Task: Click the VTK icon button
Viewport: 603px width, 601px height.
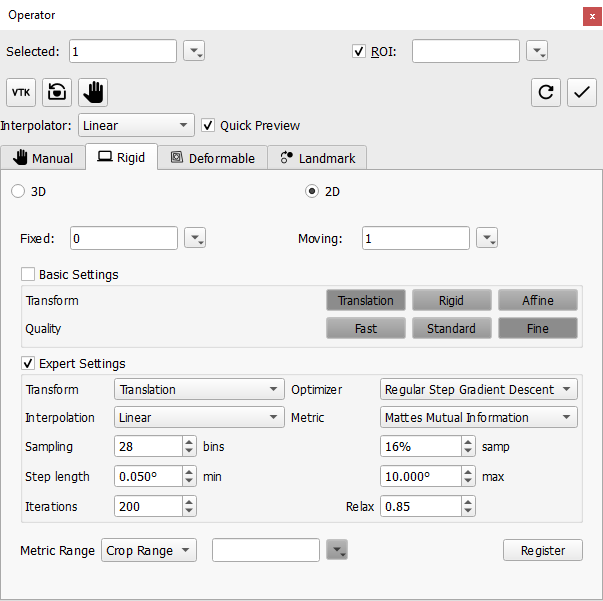Action: coord(21,93)
